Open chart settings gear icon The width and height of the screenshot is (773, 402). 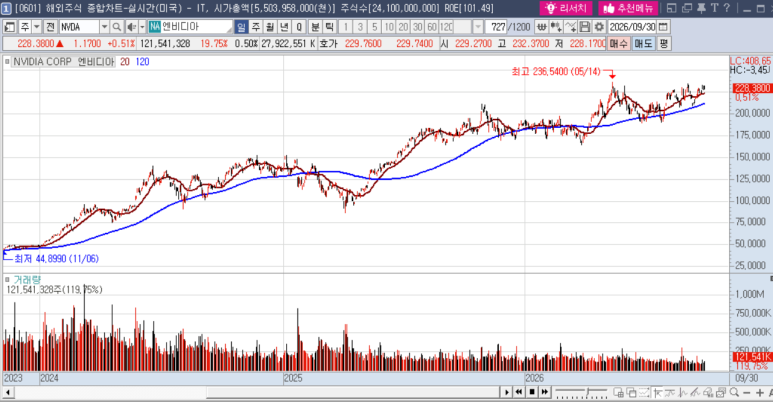599,27
